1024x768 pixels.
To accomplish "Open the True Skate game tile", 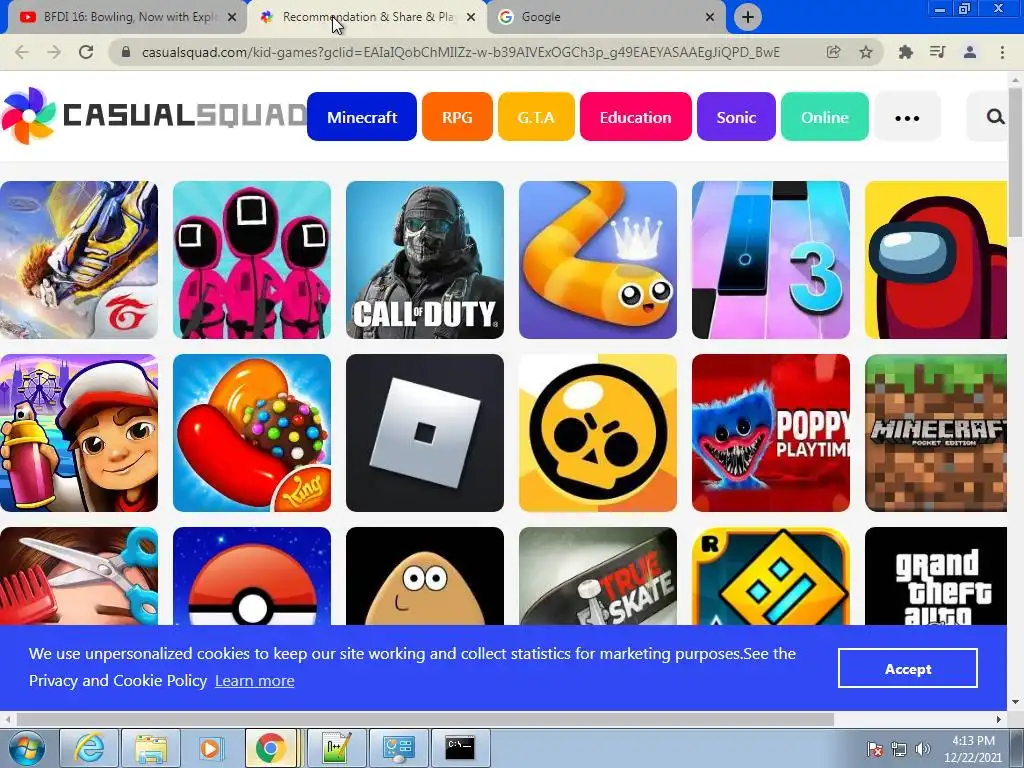I will coord(598,576).
